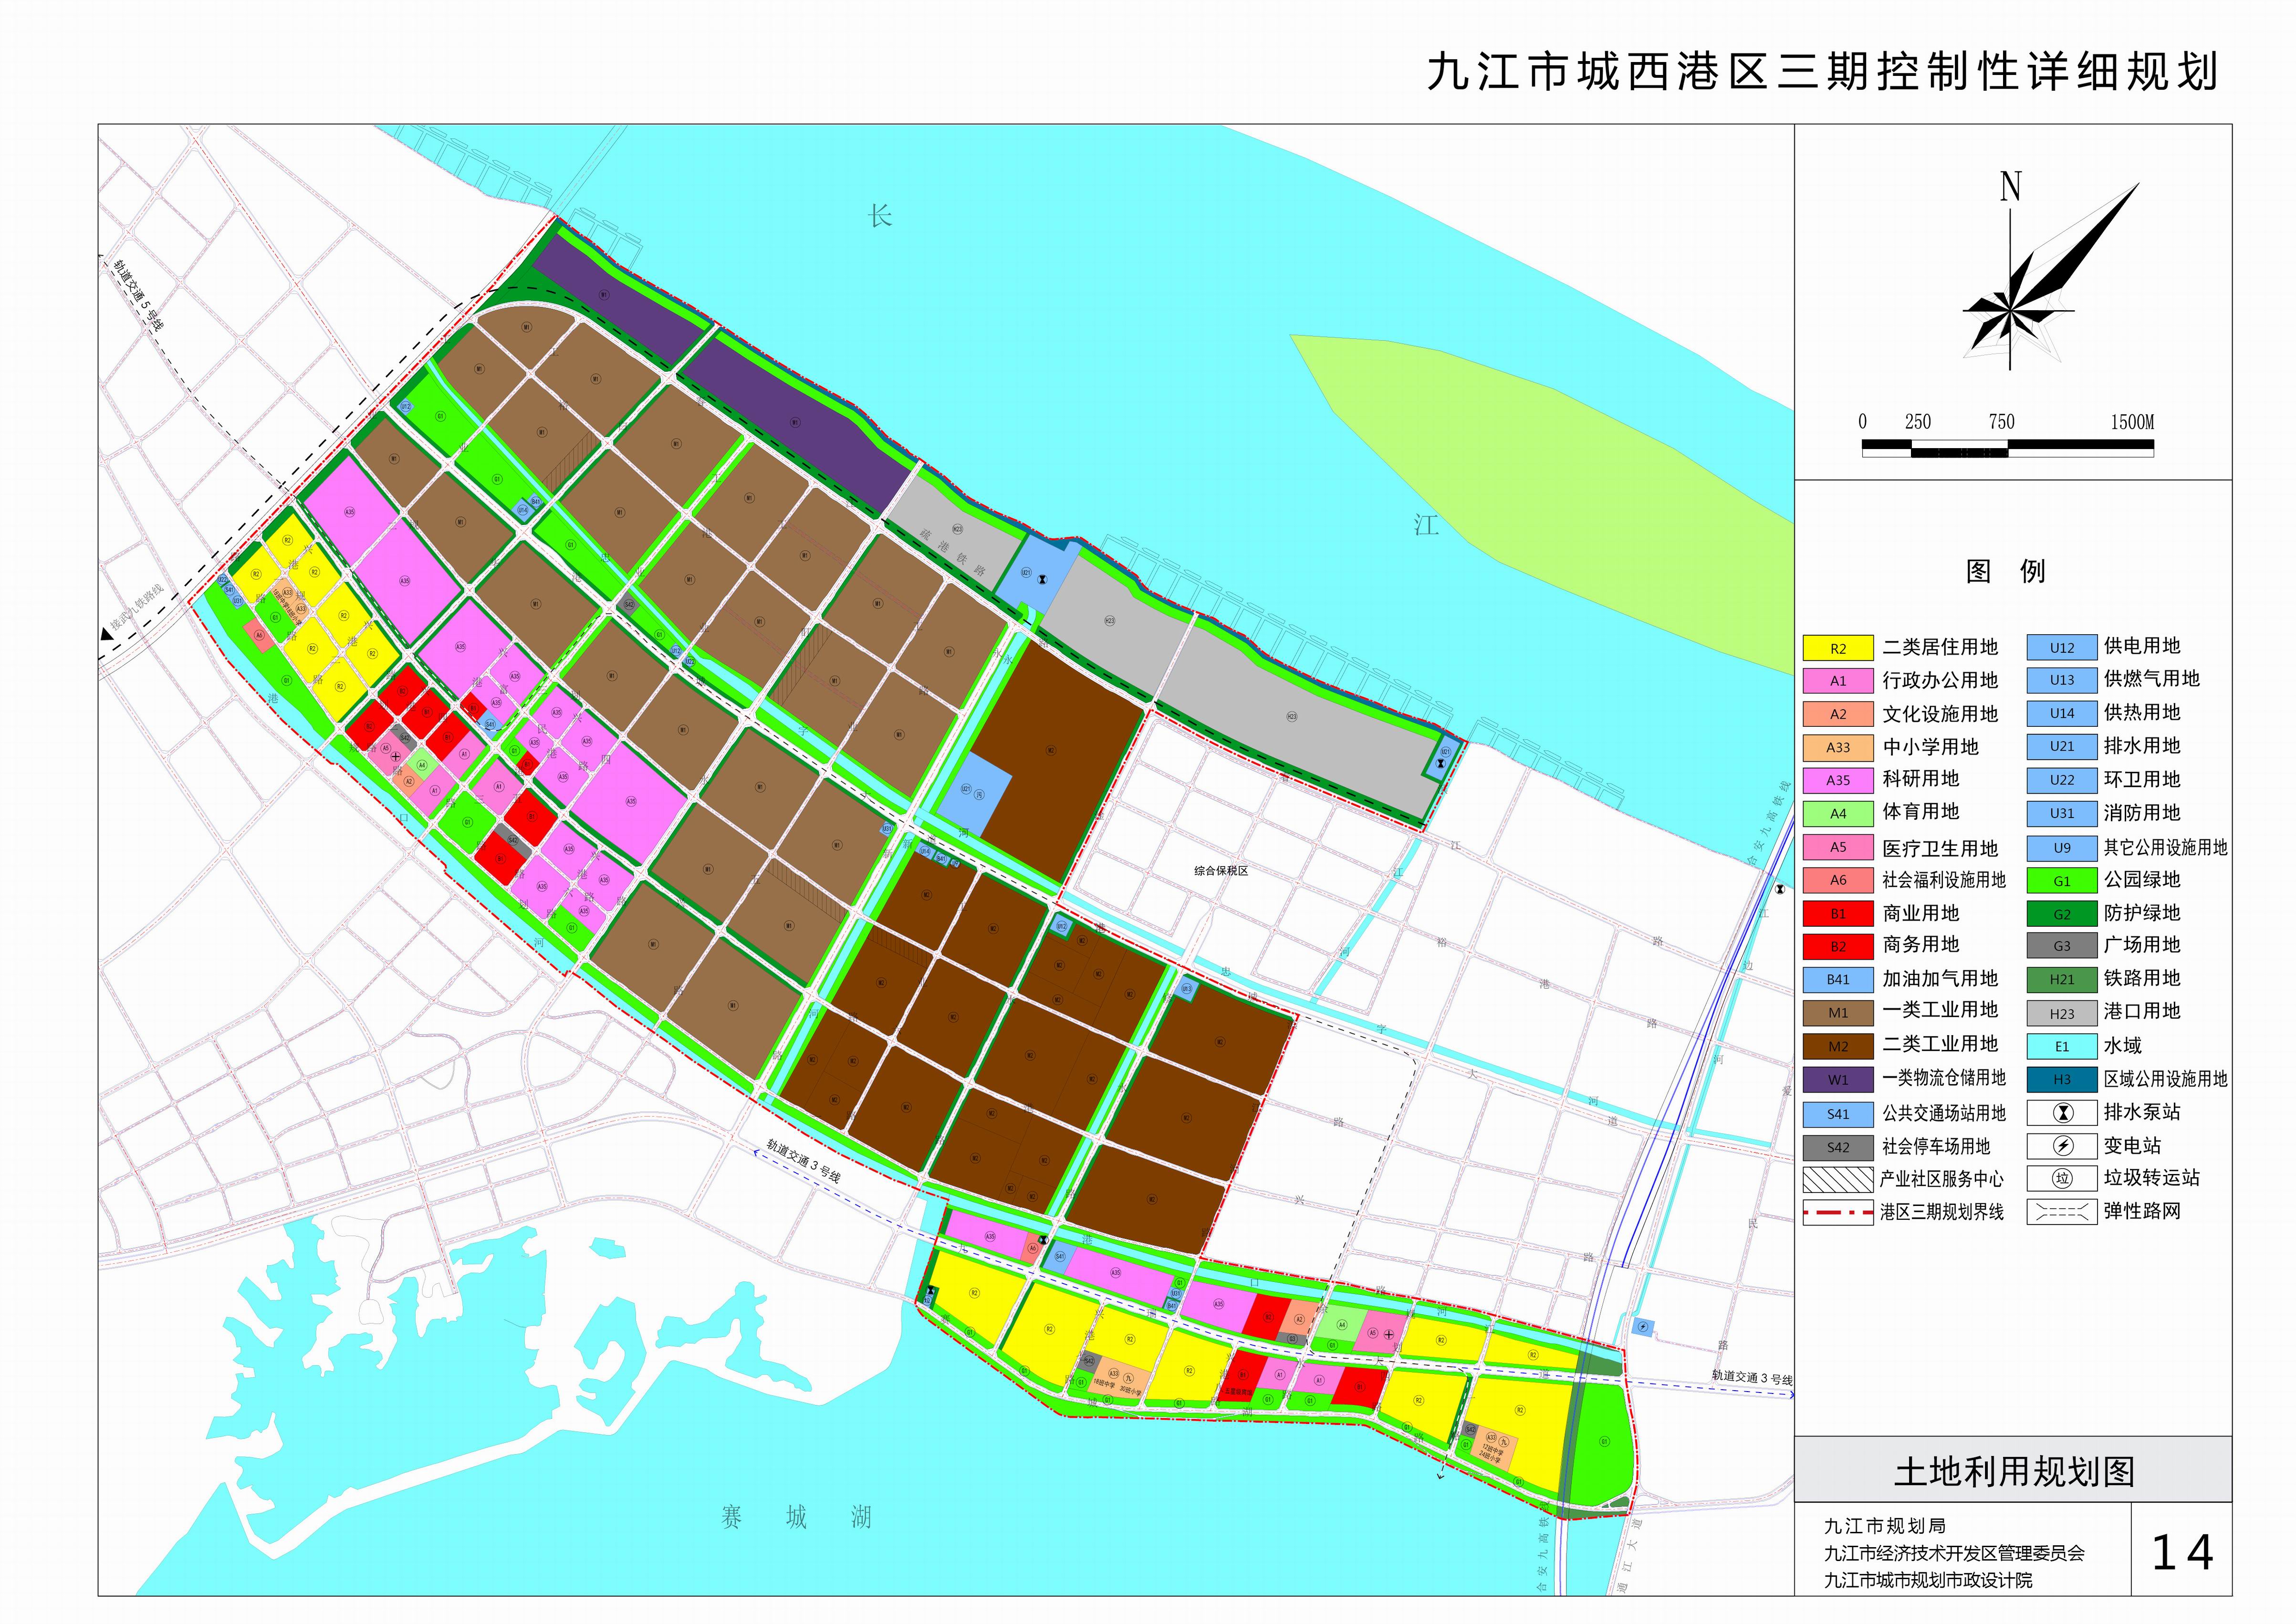
Task: Select the M1 class-one industrial swatch
Action: 1838,1013
